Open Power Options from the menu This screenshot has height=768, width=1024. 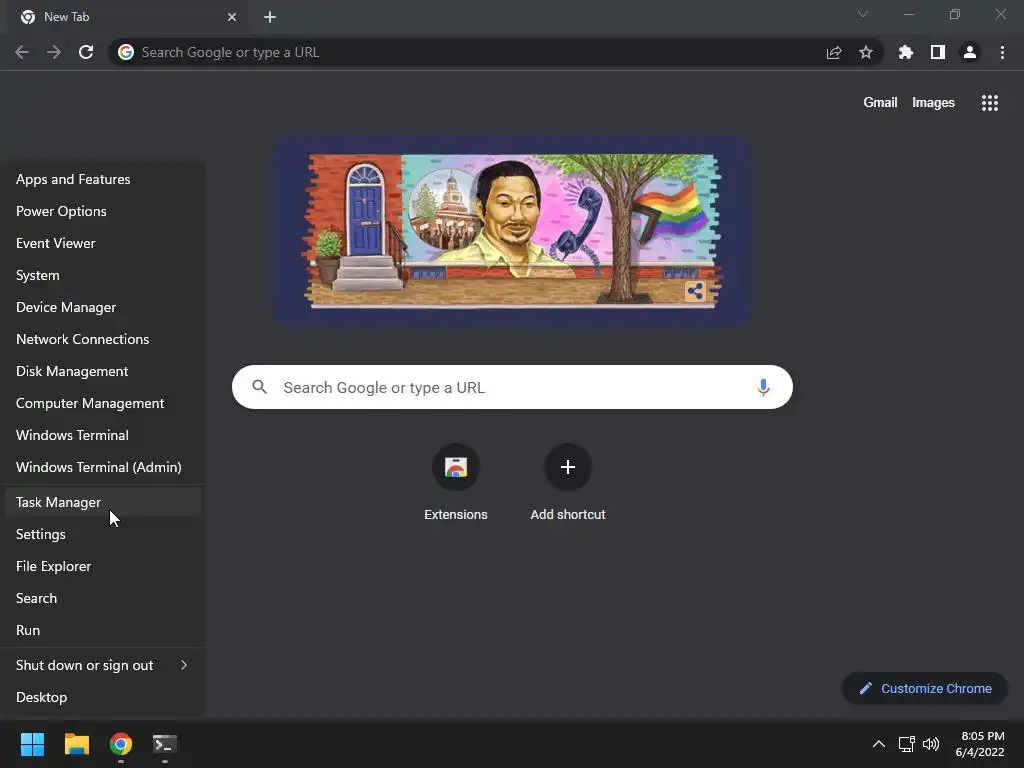(x=103, y=211)
